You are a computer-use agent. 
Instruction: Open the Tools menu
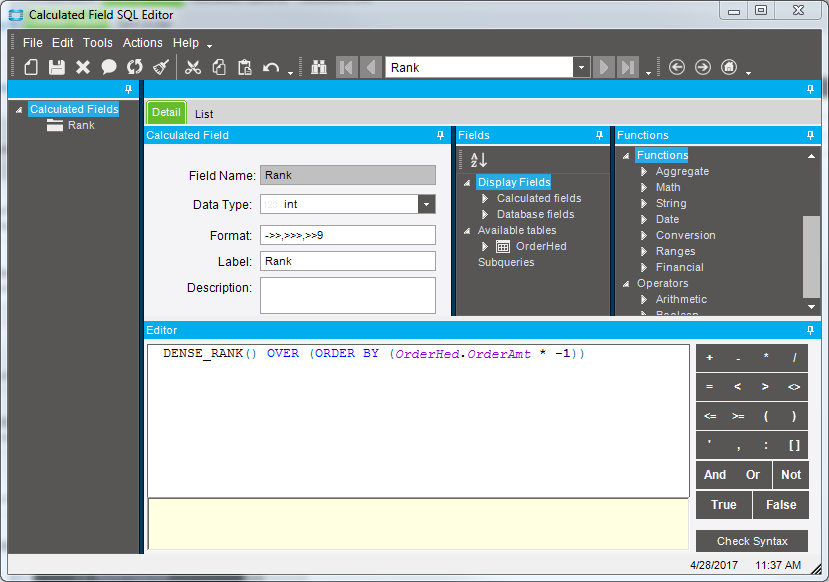[x=98, y=43]
